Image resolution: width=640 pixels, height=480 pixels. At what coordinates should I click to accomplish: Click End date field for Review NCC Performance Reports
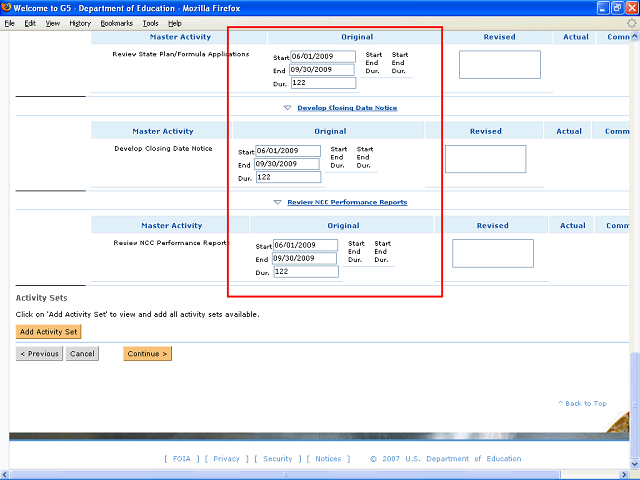(x=304, y=258)
